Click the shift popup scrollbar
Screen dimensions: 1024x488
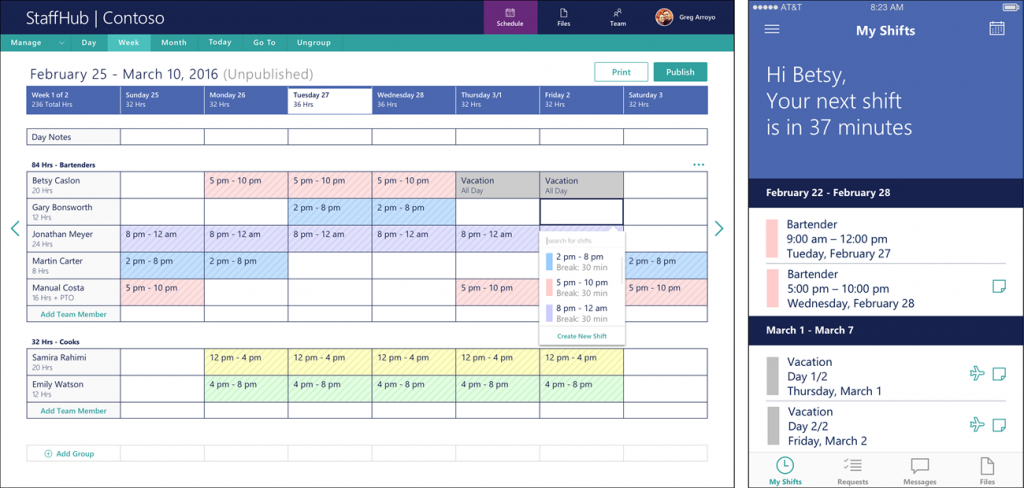point(622,269)
